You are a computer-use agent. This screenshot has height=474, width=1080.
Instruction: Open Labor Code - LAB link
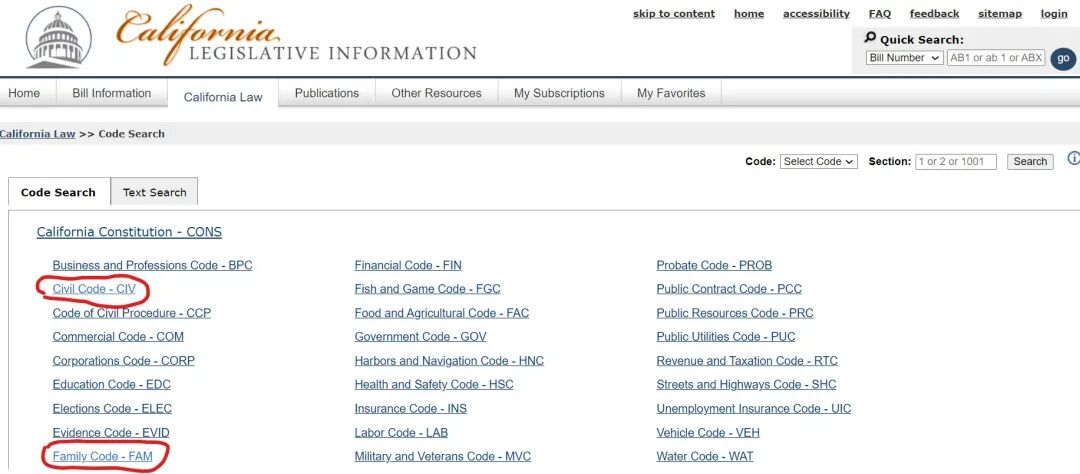pyautogui.click(x=401, y=433)
